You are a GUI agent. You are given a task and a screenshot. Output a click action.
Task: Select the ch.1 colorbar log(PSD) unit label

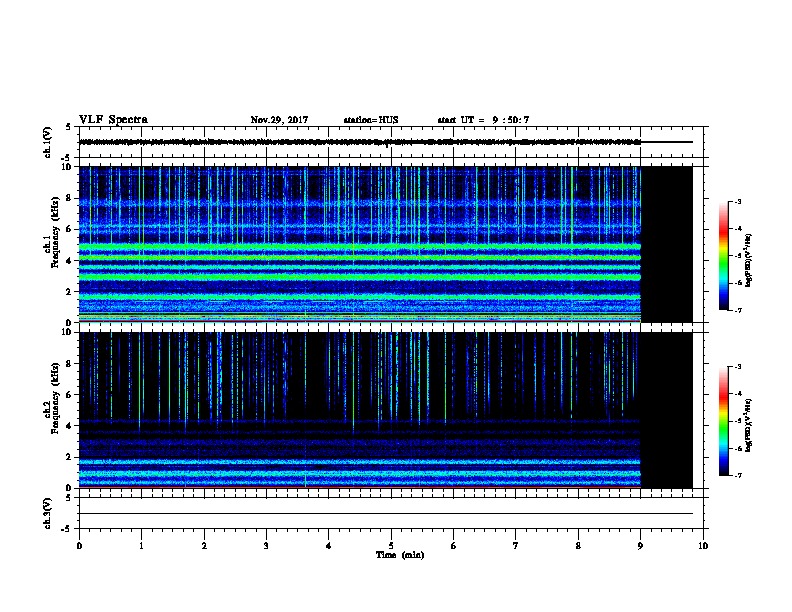[748, 260]
